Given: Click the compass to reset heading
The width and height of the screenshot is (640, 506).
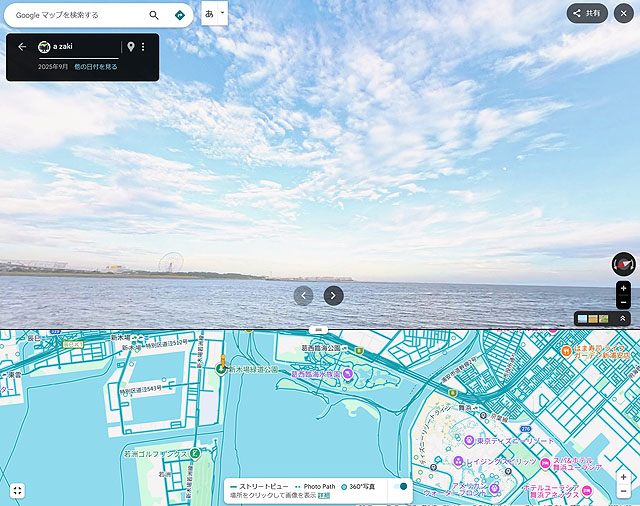Looking at the screenshot, I should 623,263.
